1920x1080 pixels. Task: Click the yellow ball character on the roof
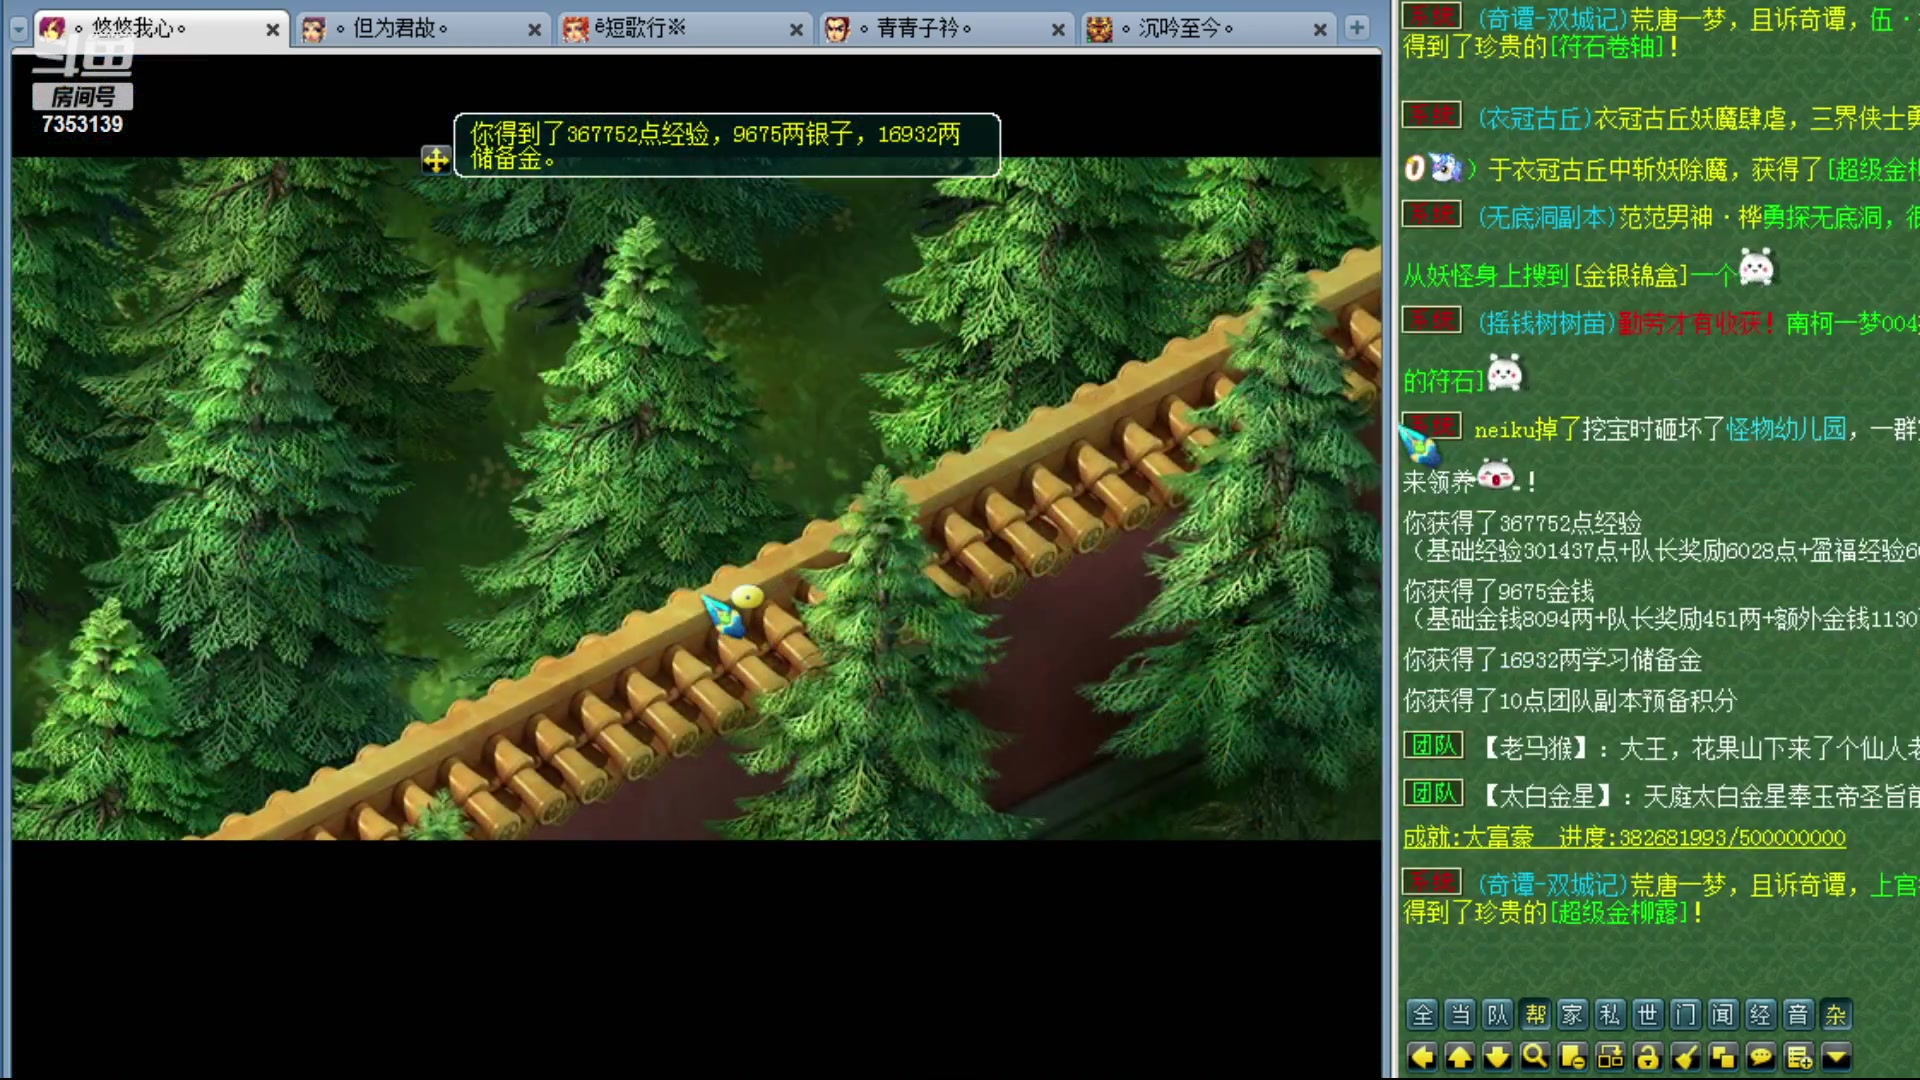click(x=747, y=597)
